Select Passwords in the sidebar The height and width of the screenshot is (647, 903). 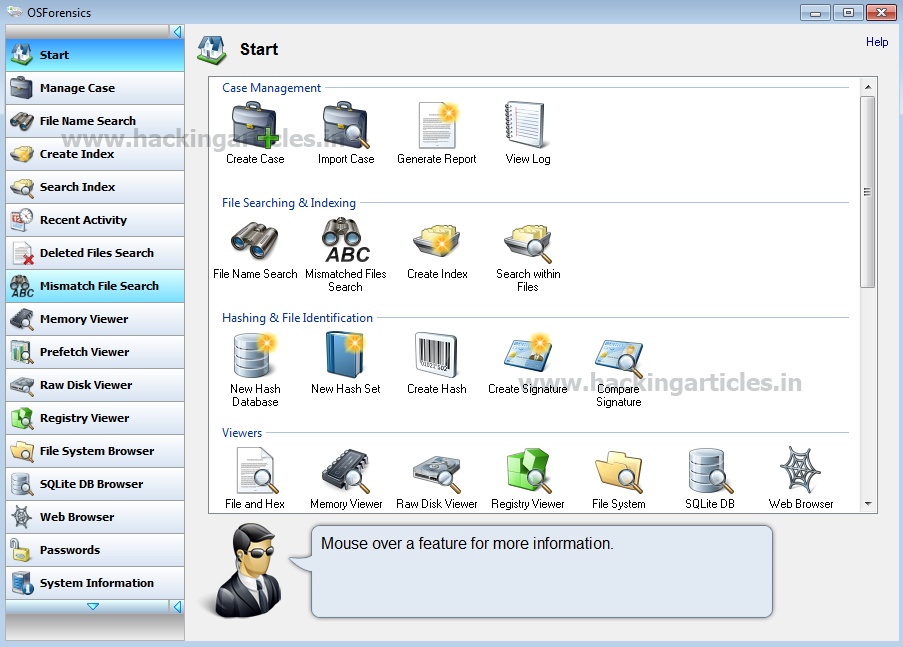click(x=95, y=550)
